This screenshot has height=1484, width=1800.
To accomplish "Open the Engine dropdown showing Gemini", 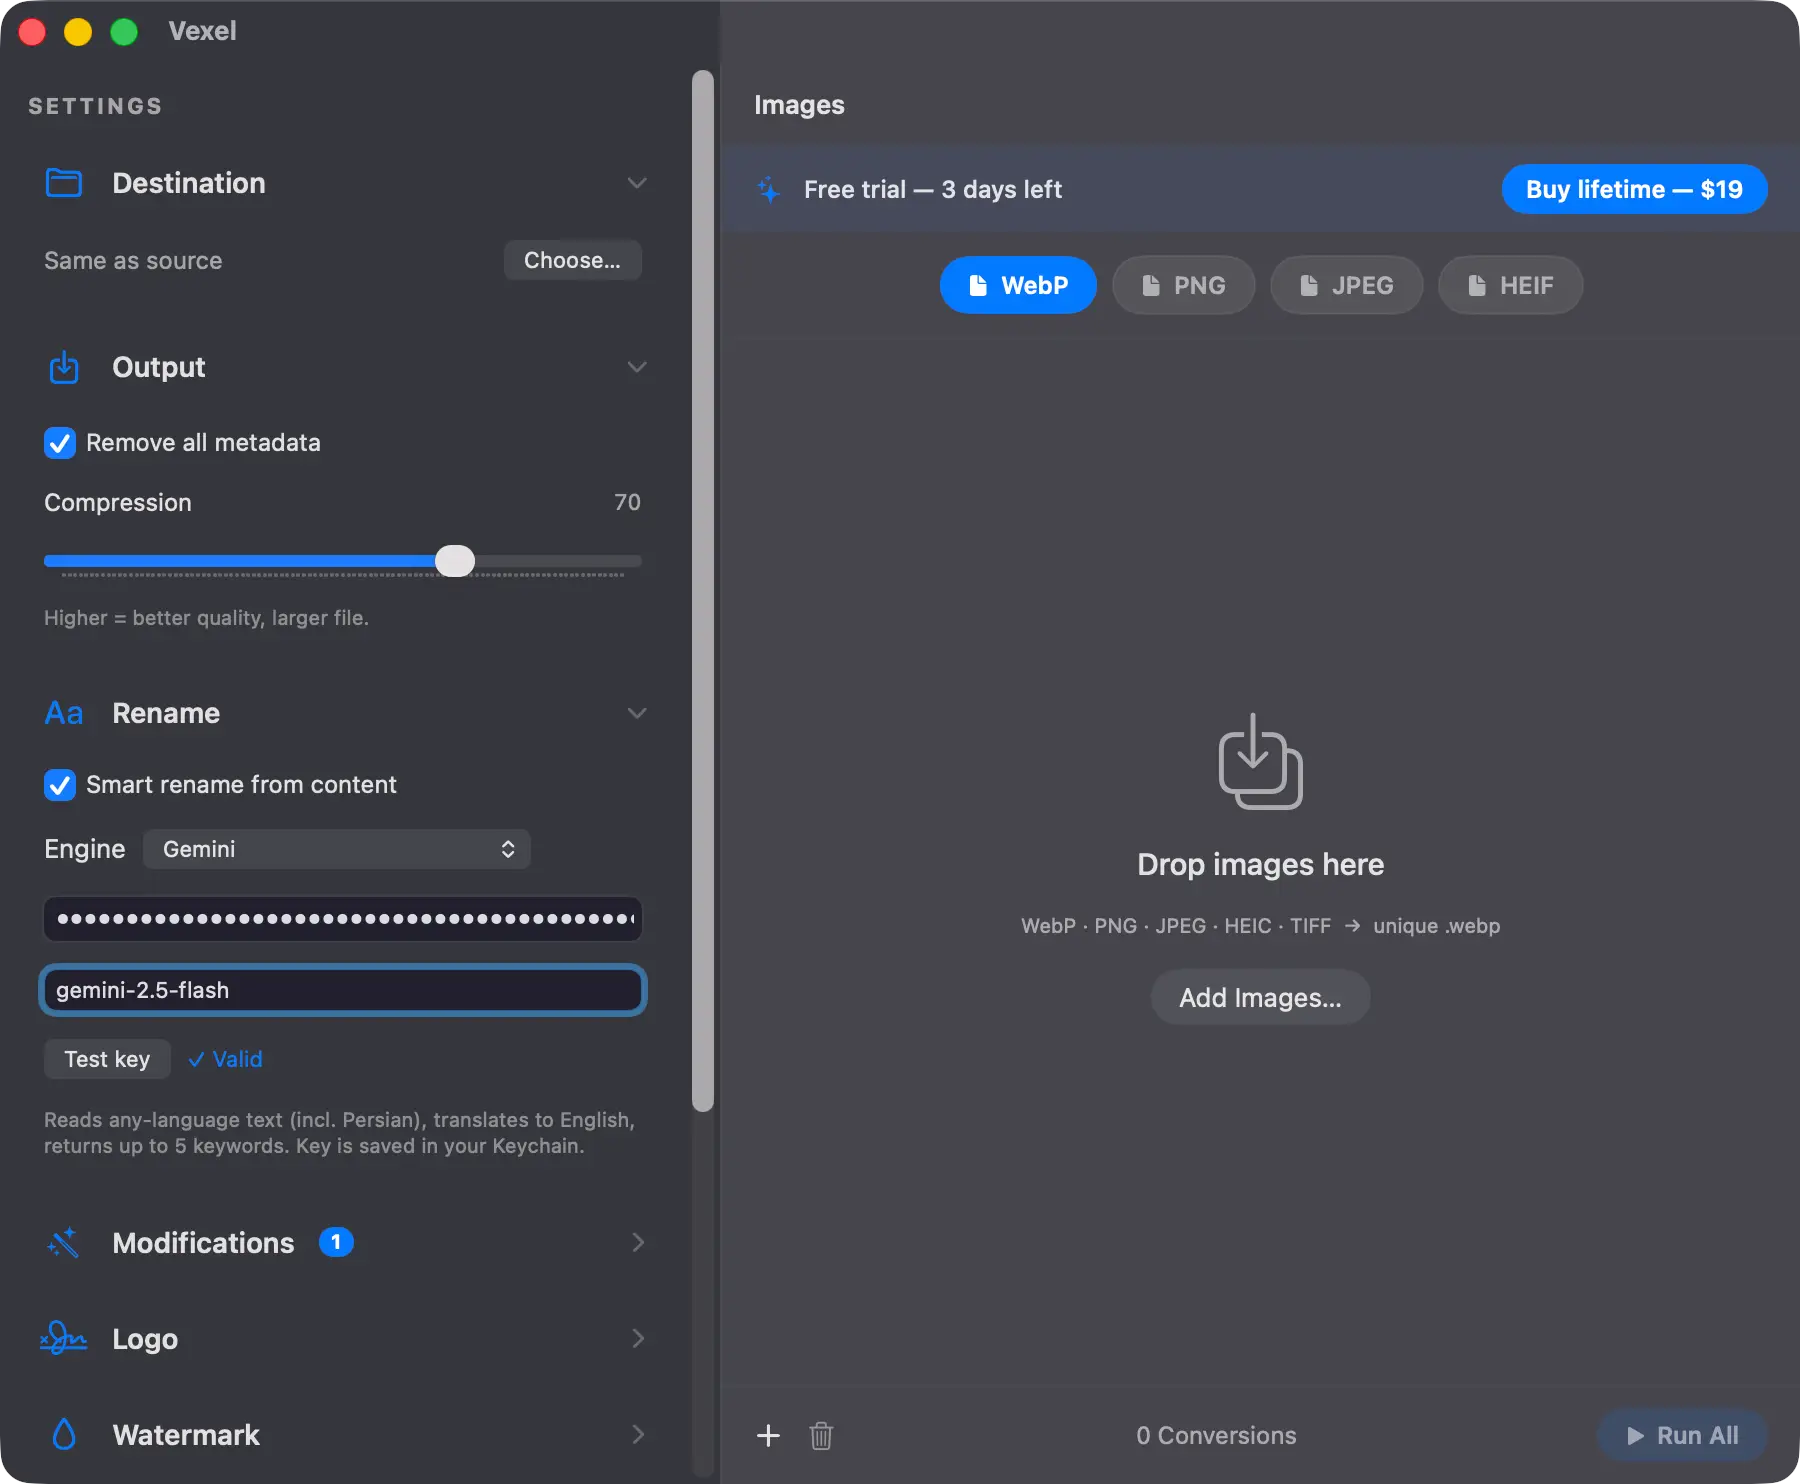I will (337, 849).
